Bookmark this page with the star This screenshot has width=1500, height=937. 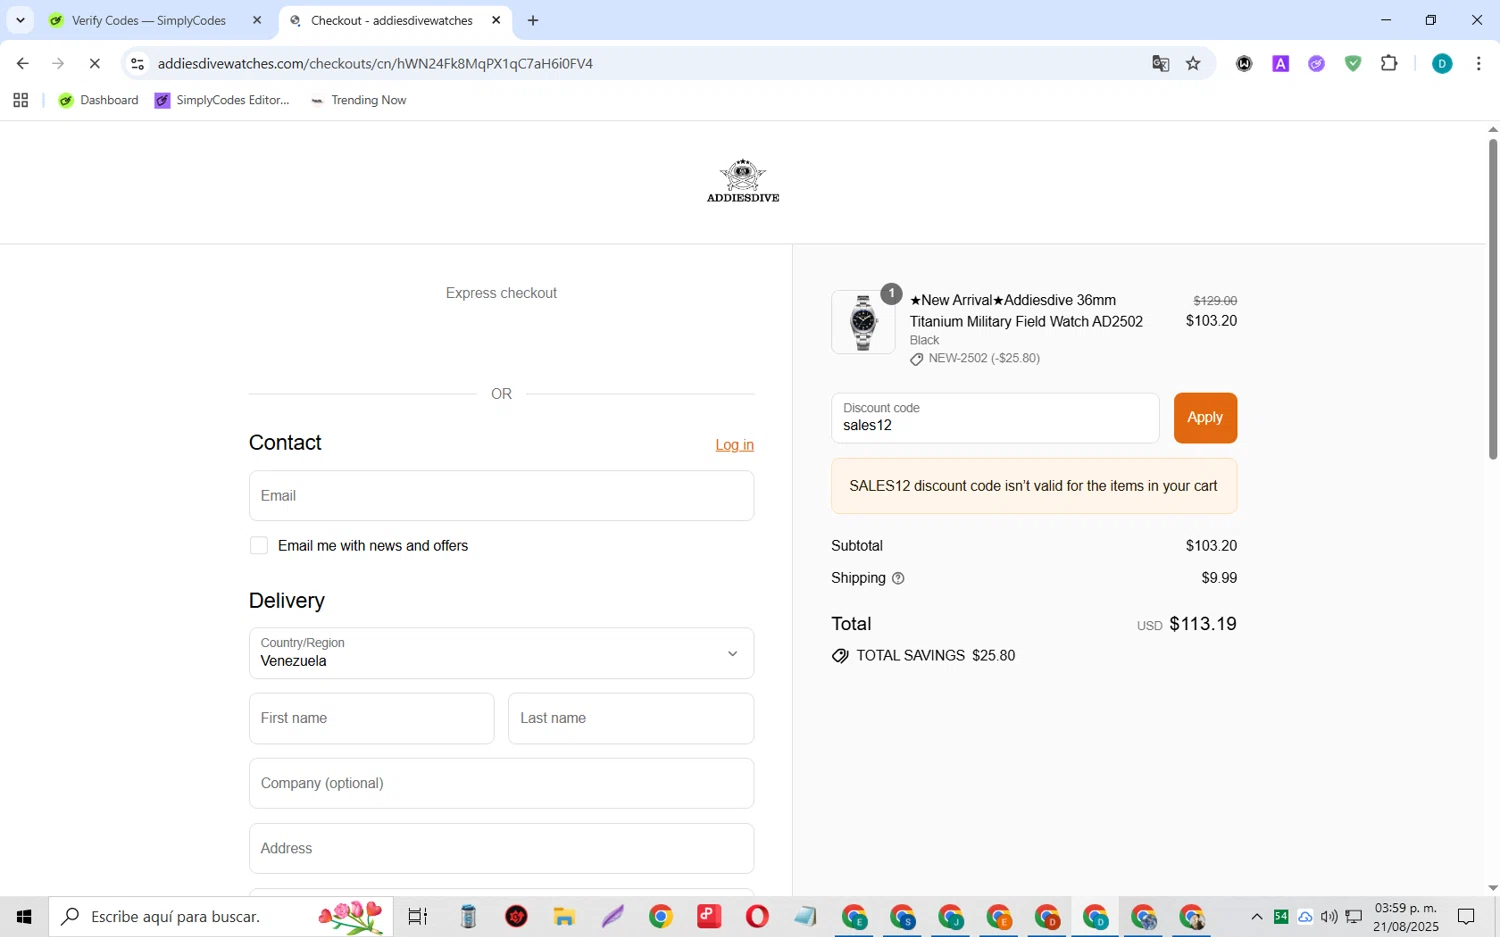pos(1193,63)
